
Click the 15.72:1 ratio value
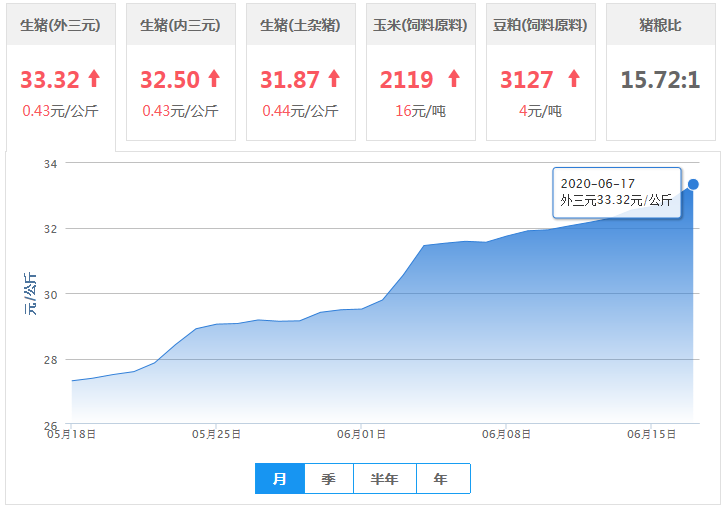660,79
